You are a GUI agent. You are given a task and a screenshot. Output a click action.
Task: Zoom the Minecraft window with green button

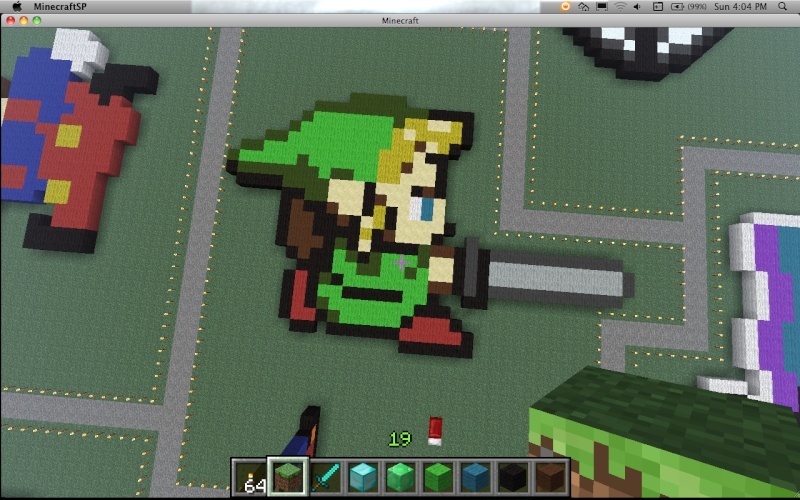click(37, 20)
